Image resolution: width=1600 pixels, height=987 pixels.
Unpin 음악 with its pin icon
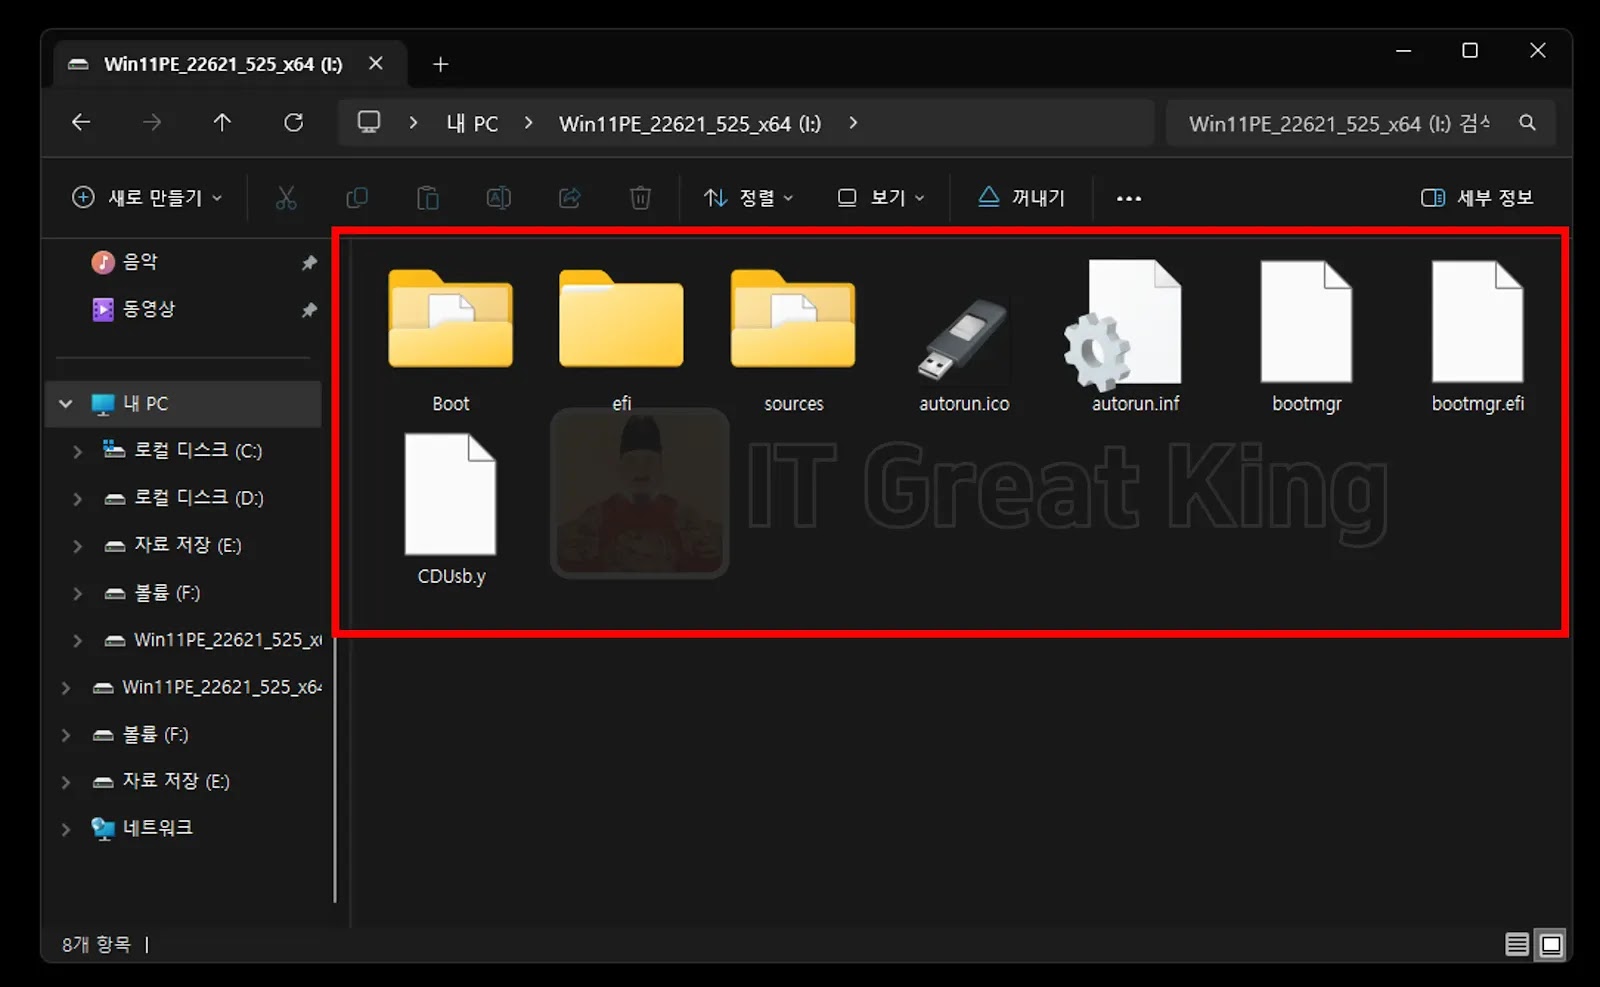tap(309, 262)
